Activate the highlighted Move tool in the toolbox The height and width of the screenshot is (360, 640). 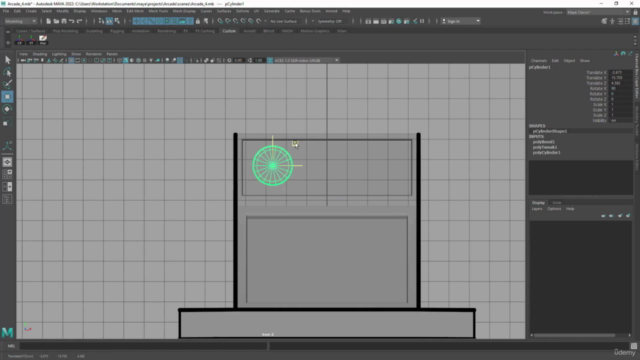[x=7, y=97]
